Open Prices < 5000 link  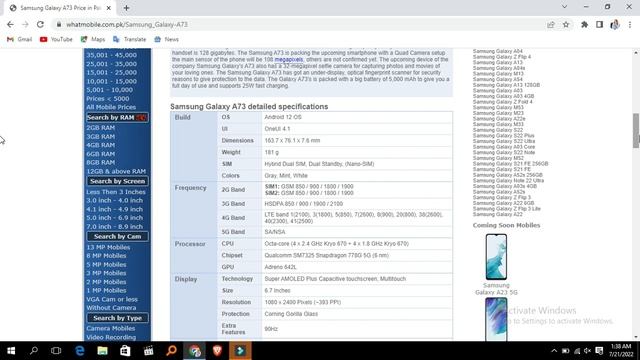(x=108, y=99)
